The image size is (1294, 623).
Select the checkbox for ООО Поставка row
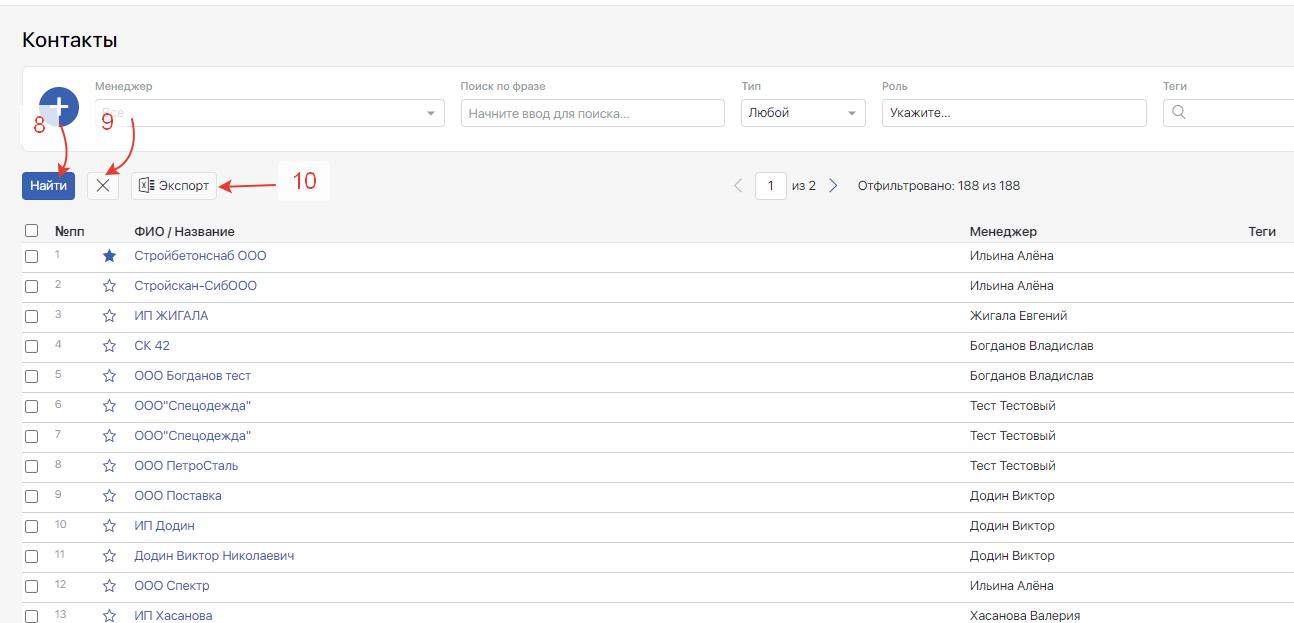coord(32,496)
